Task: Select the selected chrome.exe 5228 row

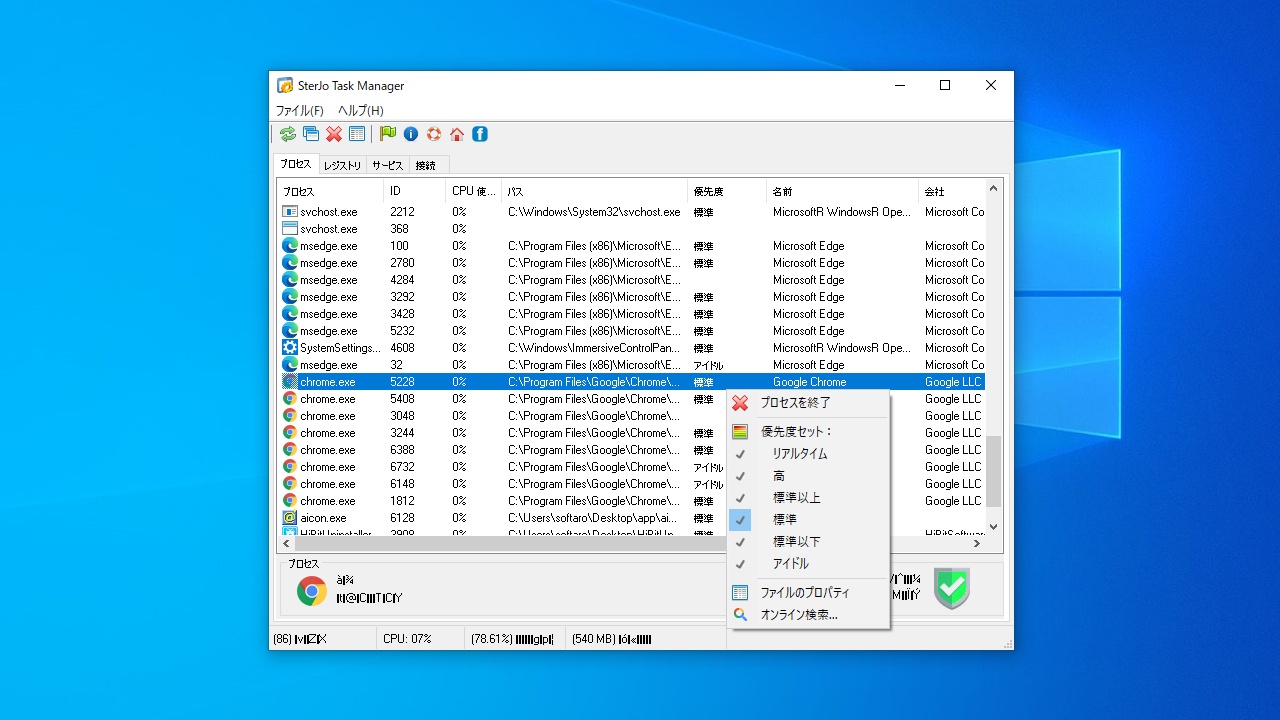Action: click(x=632, y=382)
